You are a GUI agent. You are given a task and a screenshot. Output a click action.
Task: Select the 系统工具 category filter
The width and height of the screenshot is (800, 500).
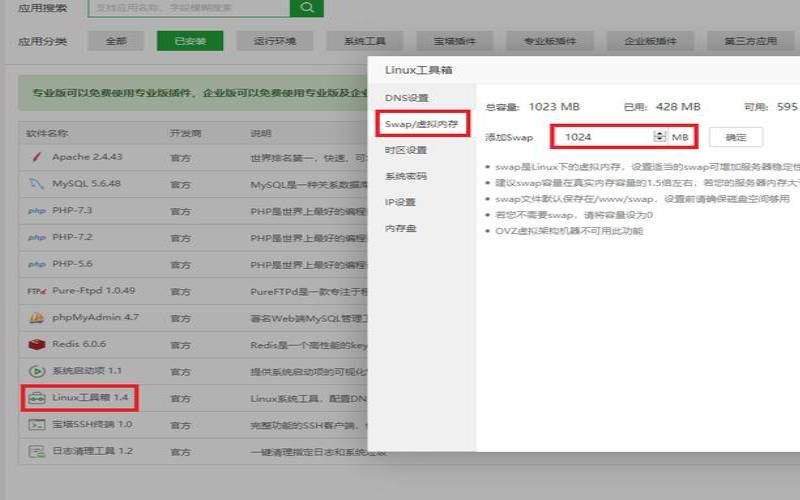(x=365, y=41)
